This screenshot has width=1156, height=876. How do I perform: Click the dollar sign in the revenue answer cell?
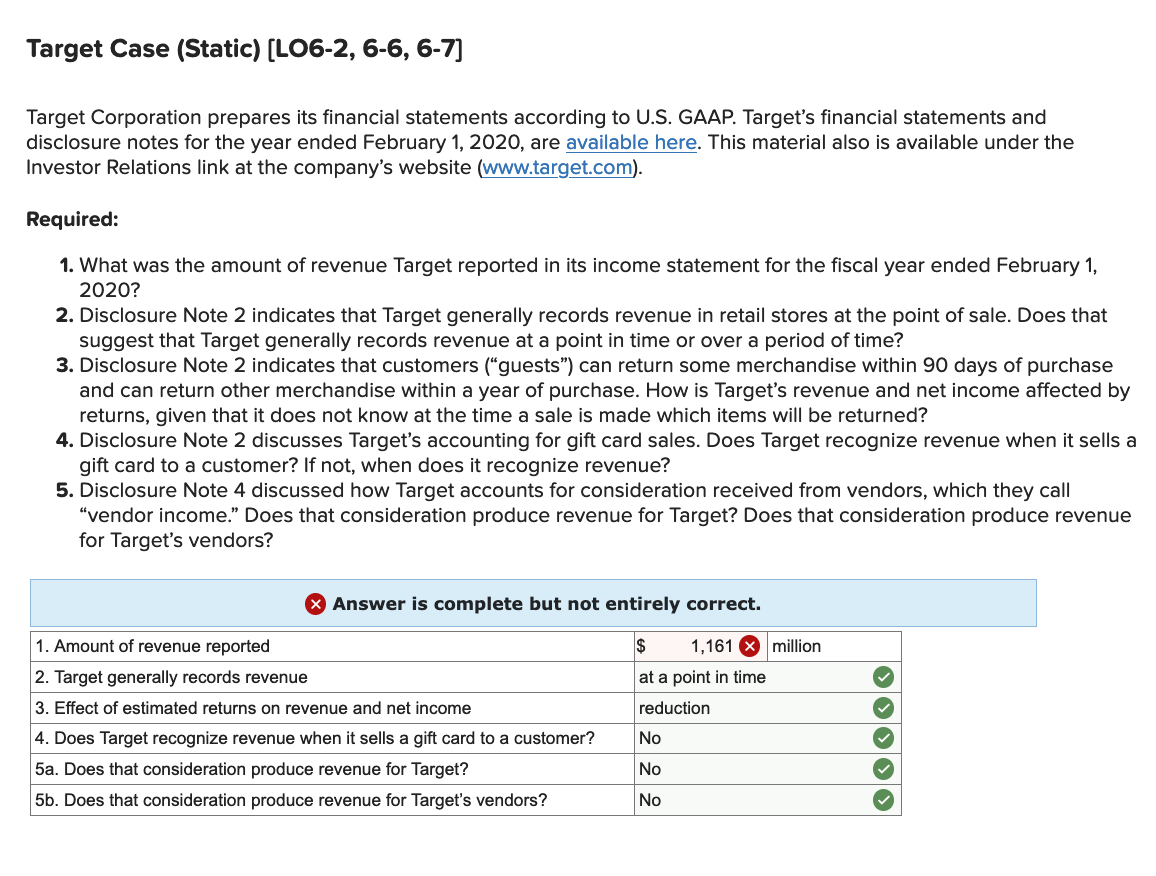(x=641, y=646)
